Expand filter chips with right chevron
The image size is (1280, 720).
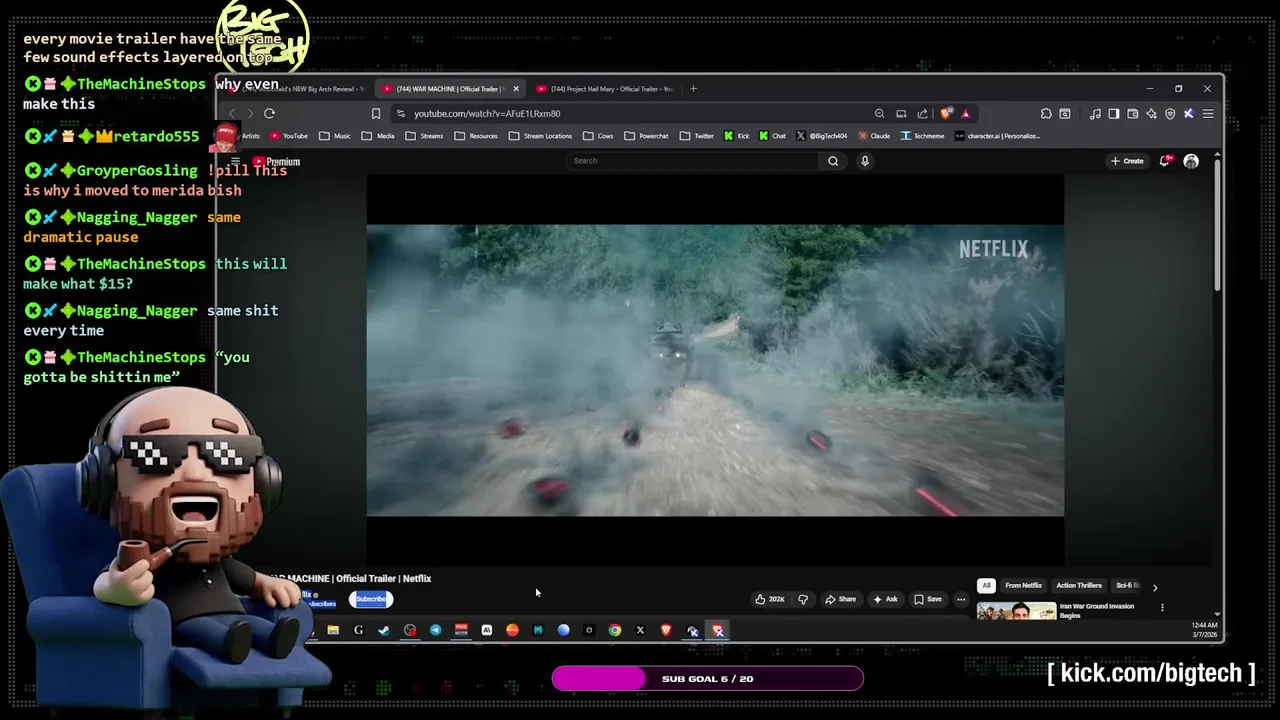pos(1155,588)
